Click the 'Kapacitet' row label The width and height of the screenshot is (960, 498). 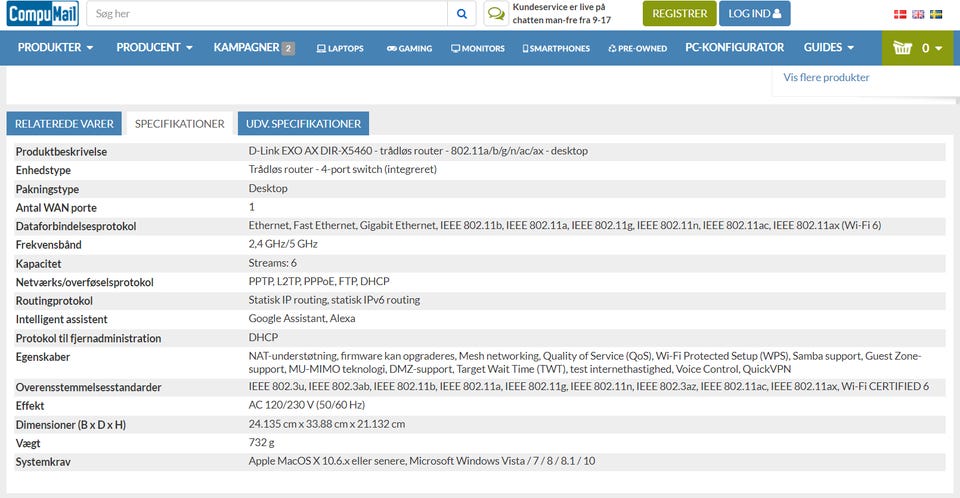[x=38, y=263]
